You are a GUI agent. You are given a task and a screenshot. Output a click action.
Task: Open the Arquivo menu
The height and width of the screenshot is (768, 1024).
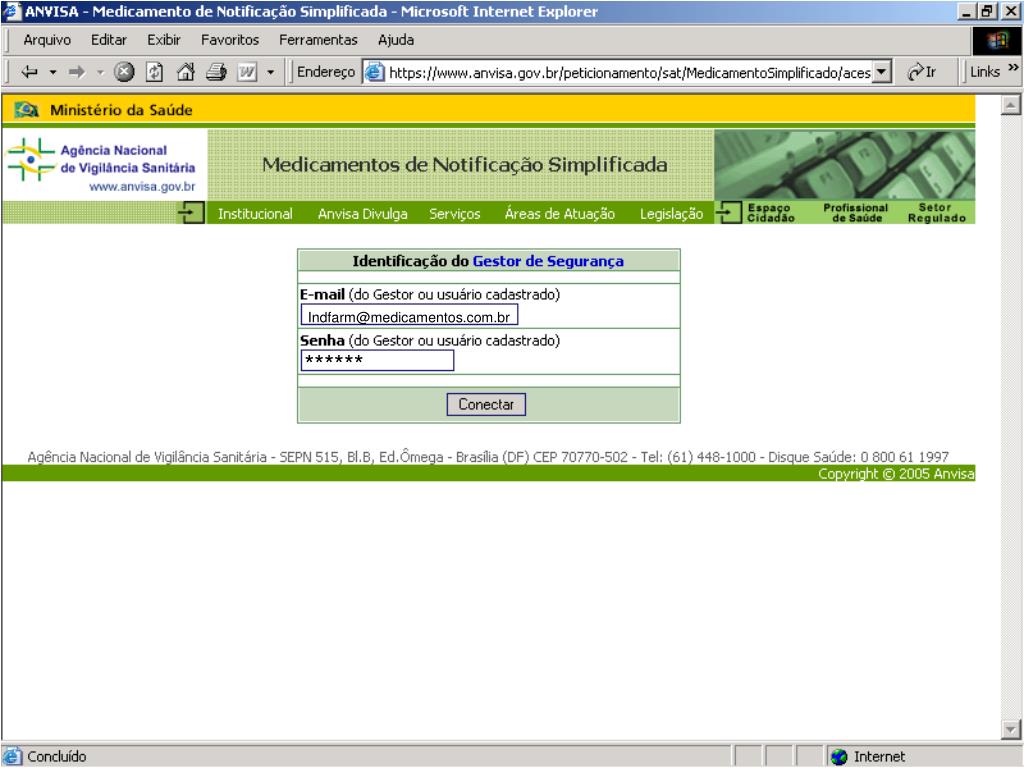pos(47,40)
